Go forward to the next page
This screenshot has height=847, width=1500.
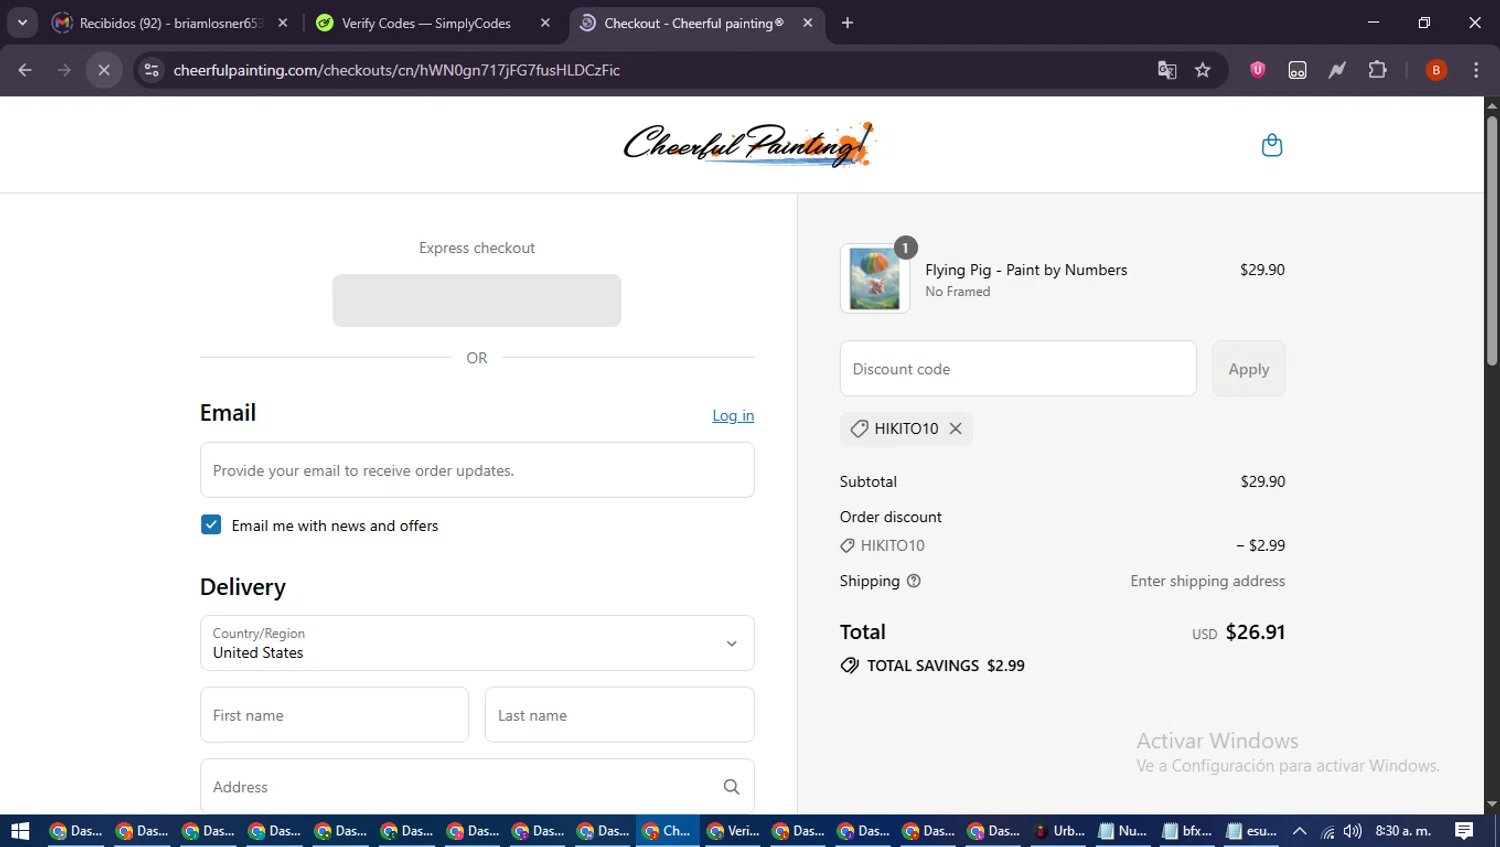tap(64, 70)
